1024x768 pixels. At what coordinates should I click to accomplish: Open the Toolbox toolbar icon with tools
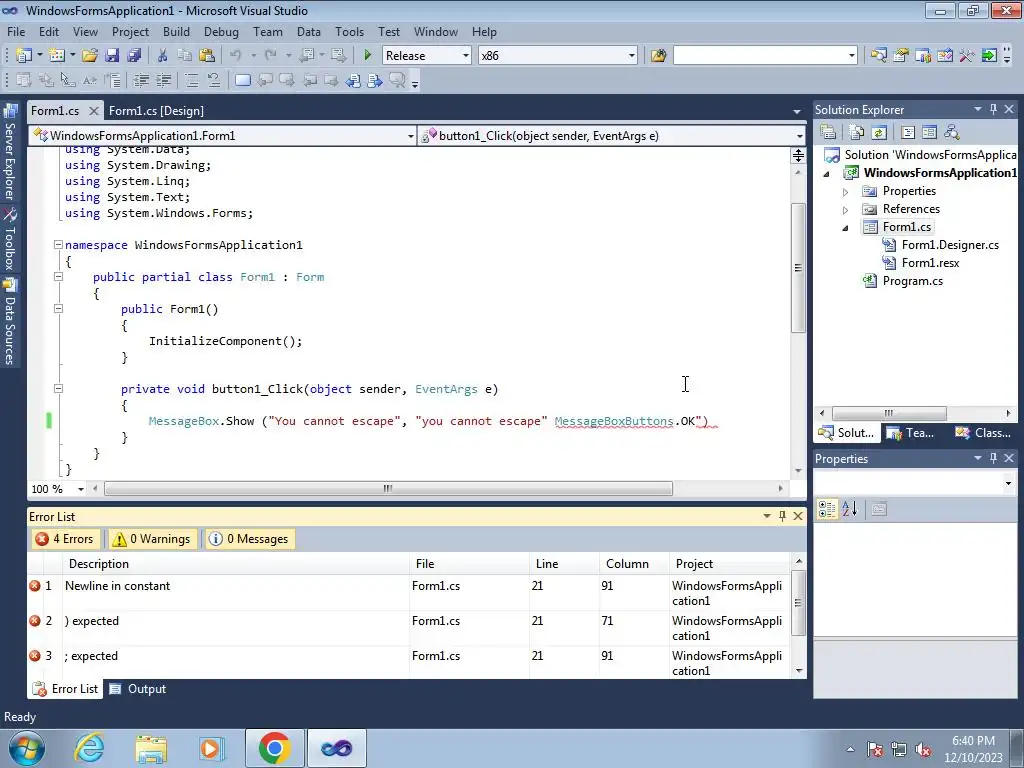point(967,56)
